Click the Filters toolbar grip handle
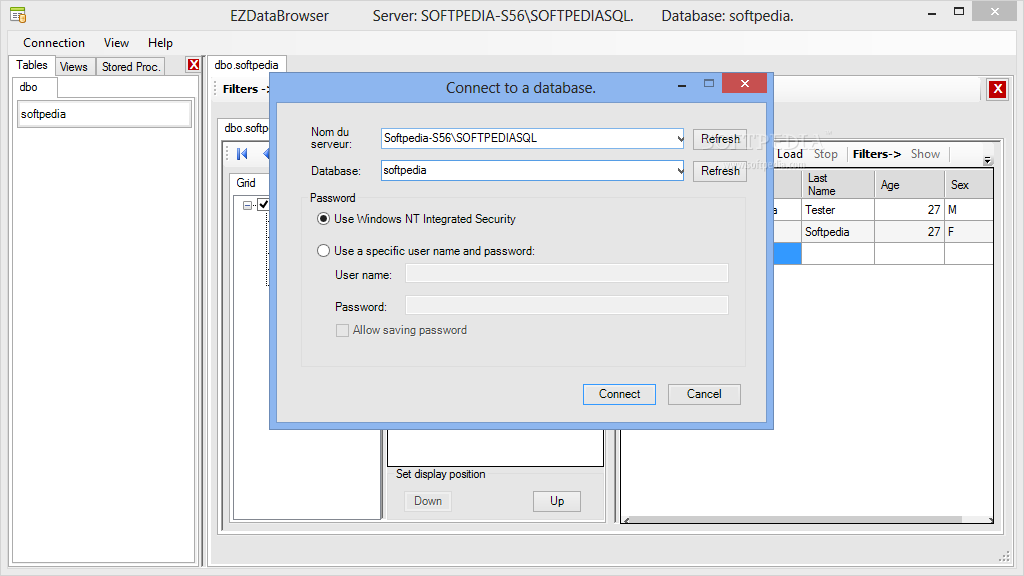 pos(216,89)
